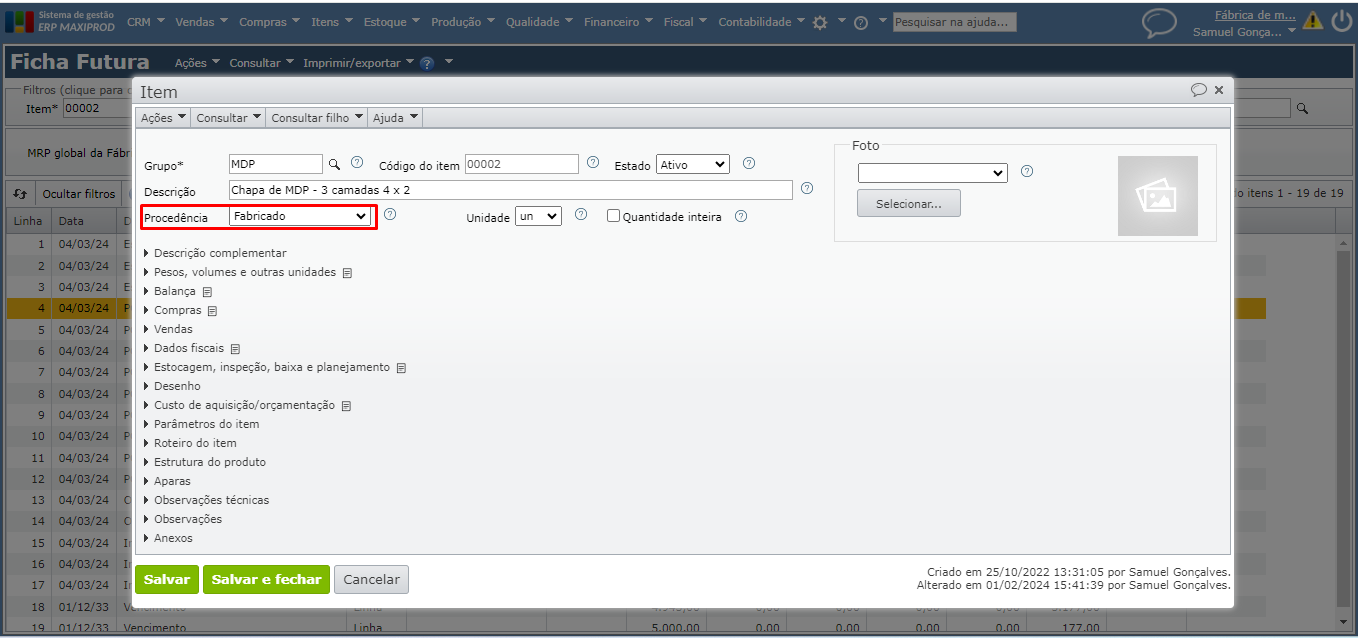
Task: Click the power logout icon
Action: [x=1341, y=21]
